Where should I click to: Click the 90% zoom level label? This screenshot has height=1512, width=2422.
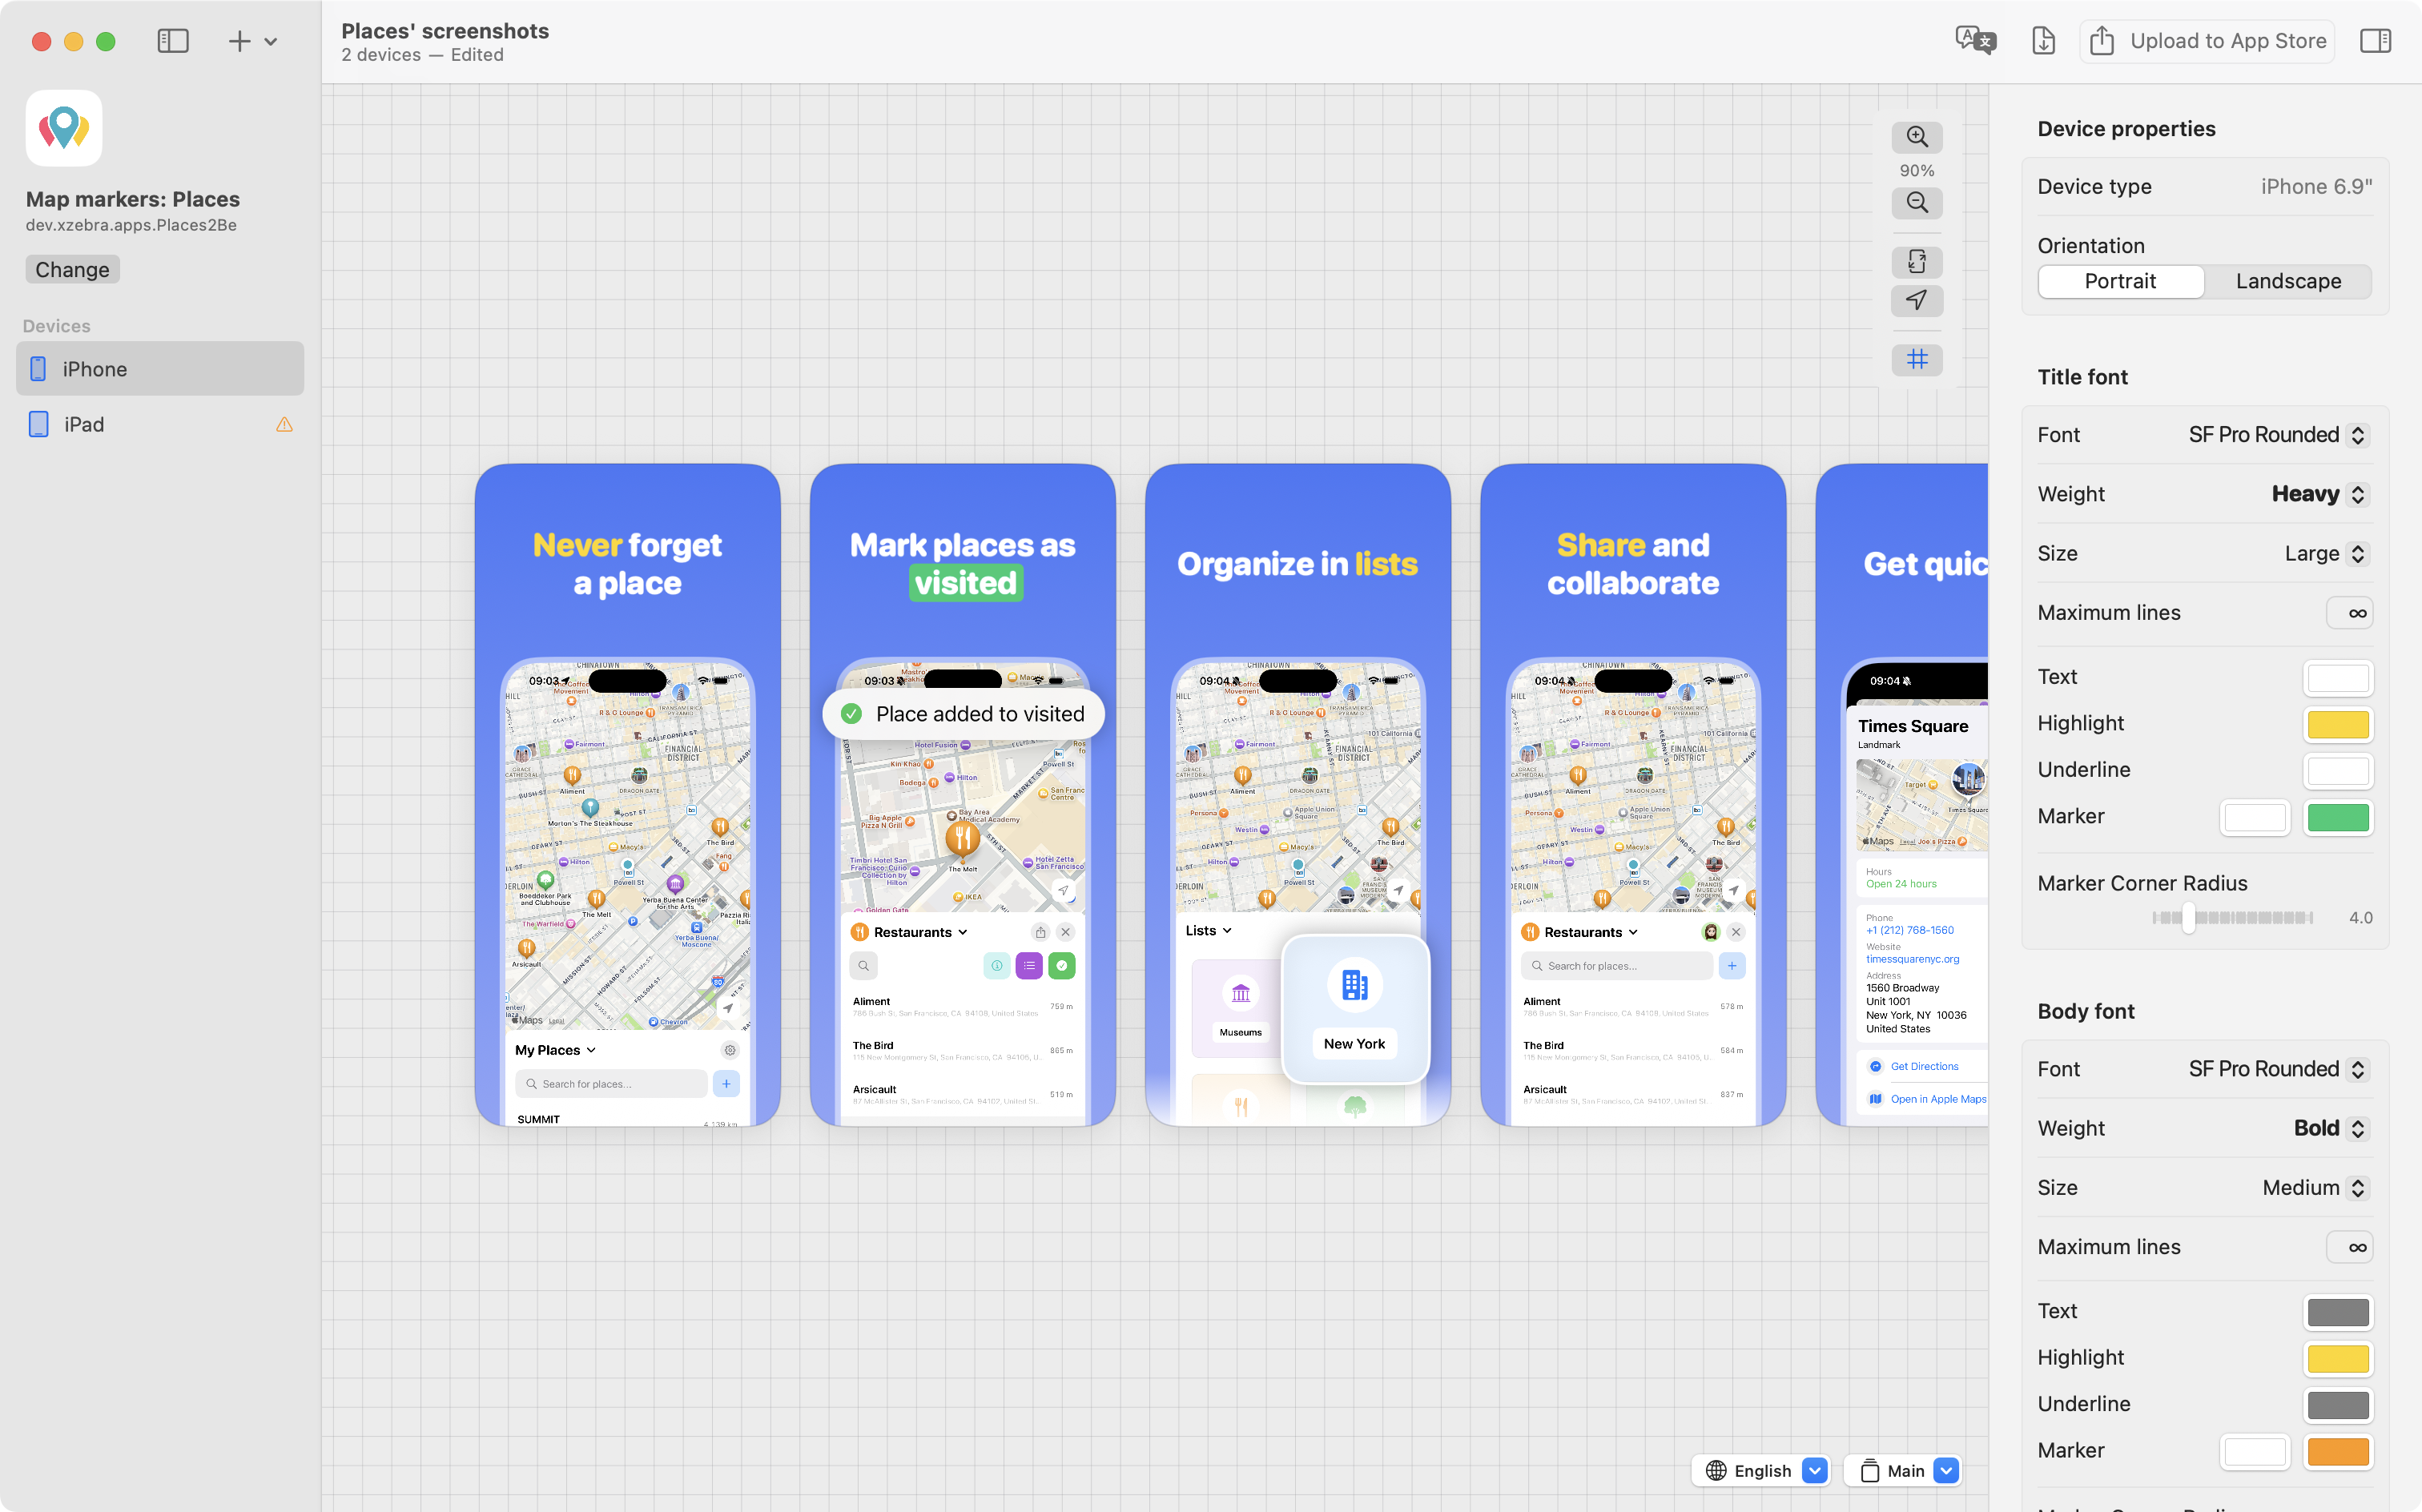pyautogui.click(x=1916, y=171)
